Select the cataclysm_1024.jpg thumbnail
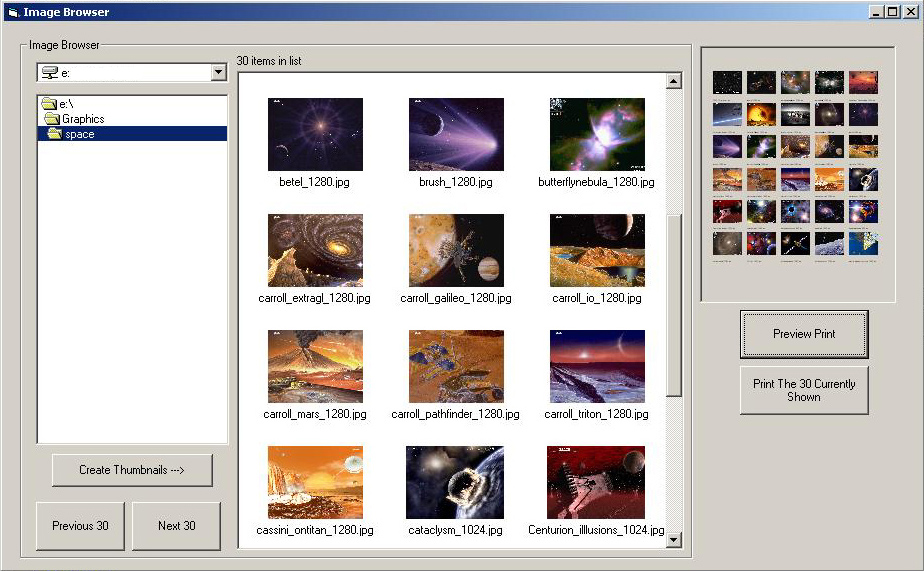 tap(456, 482)
